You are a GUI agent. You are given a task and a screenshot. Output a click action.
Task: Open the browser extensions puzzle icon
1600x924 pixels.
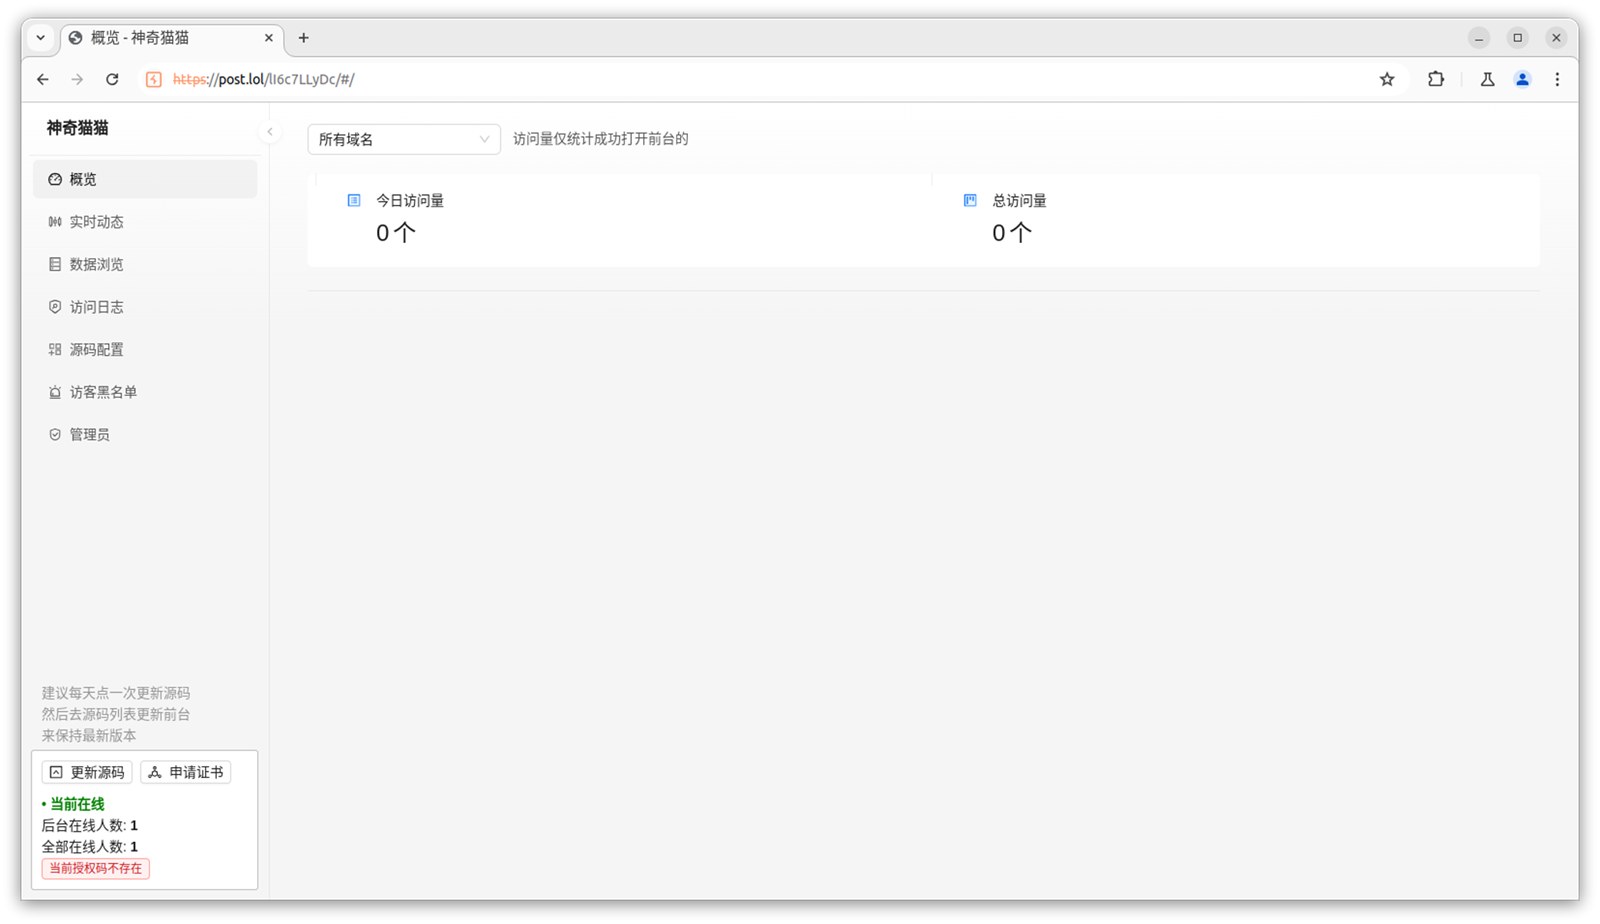click(1436, 79)
